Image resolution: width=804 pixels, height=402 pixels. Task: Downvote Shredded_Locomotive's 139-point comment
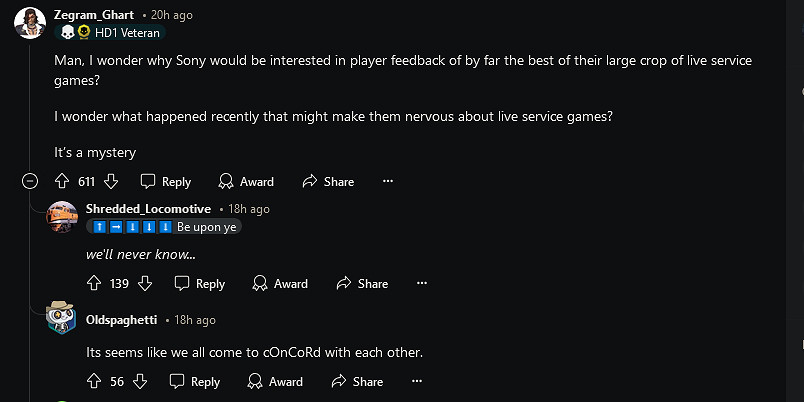point(145,283)
